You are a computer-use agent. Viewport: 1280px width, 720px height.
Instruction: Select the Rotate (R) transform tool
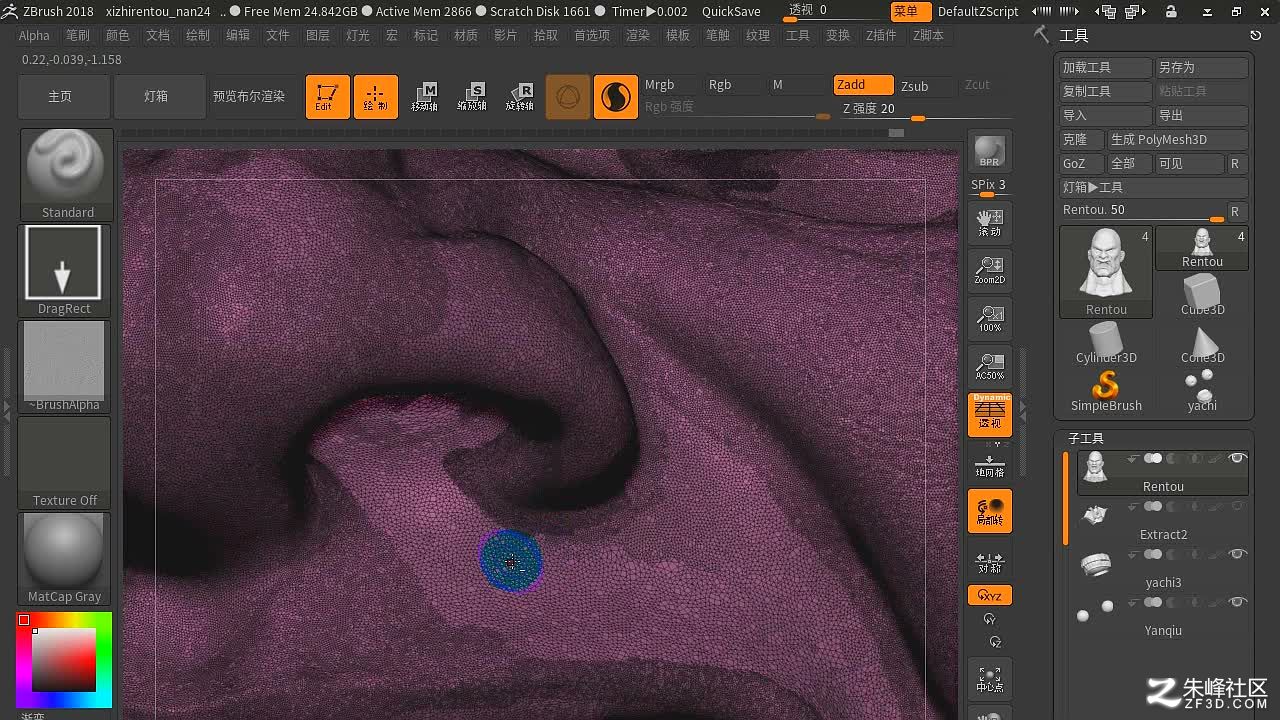point(520,97)
